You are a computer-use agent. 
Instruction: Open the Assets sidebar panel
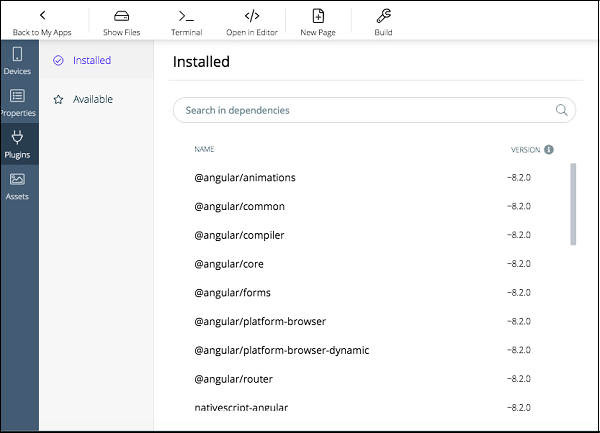(x=17, y=185)
